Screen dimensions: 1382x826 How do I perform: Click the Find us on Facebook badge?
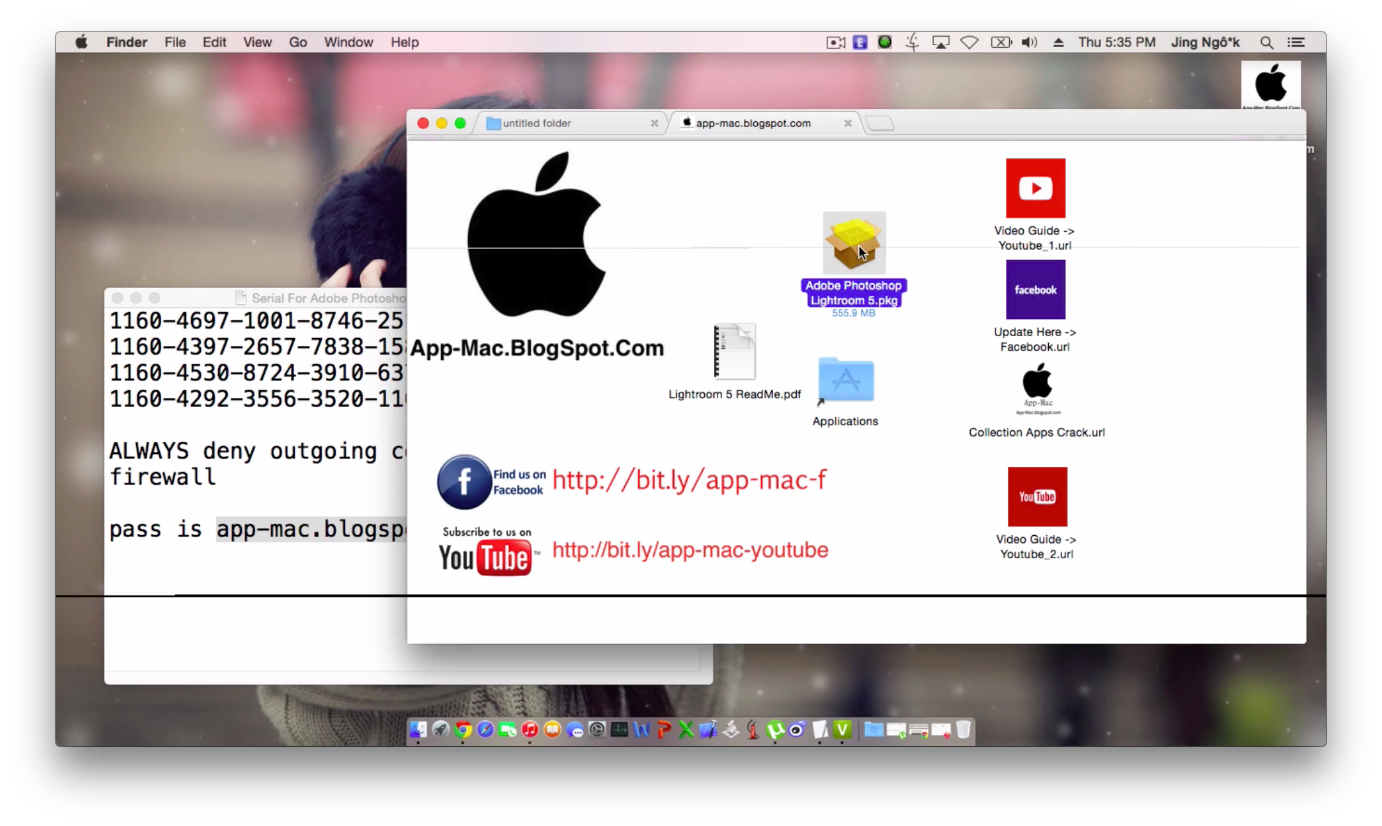point(490,482)
